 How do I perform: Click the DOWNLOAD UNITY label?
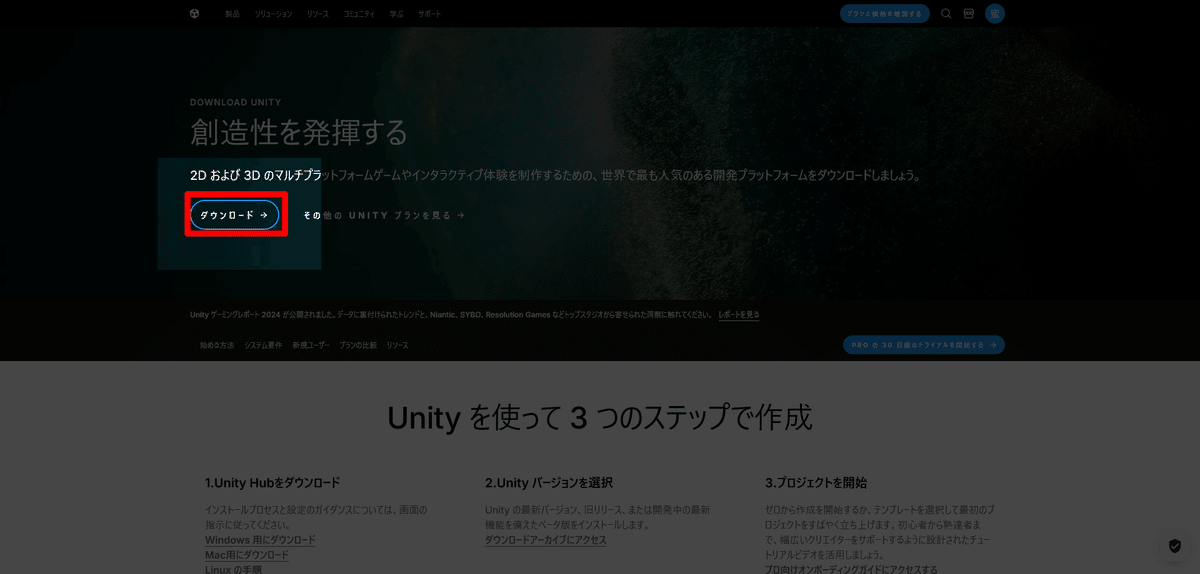point(236,102)
